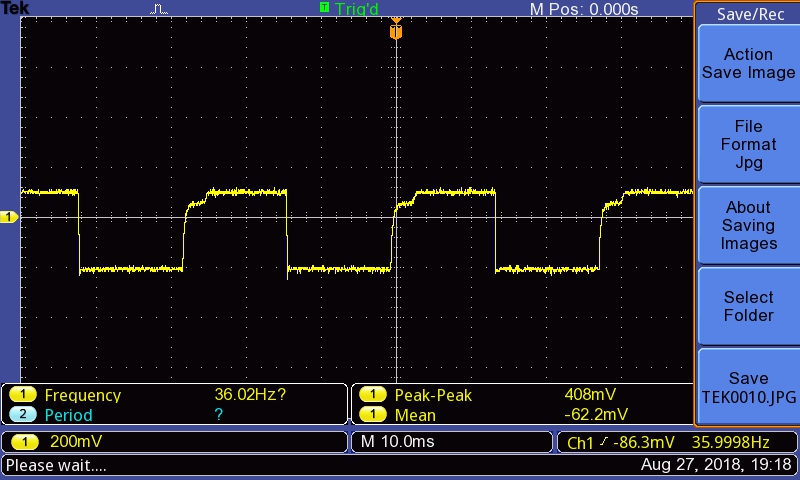Viewport: 800px width, 480px height.
Task: Click the Mean measurement label
Action: [415, 415]
